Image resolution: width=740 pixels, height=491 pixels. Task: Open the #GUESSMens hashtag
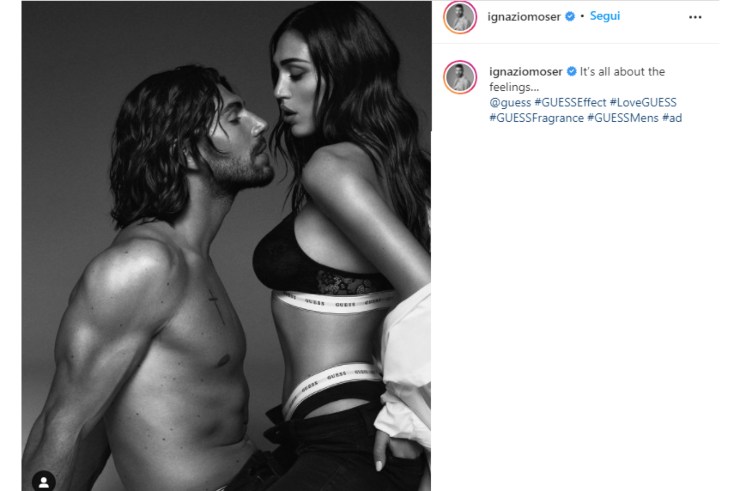(622, 118)
